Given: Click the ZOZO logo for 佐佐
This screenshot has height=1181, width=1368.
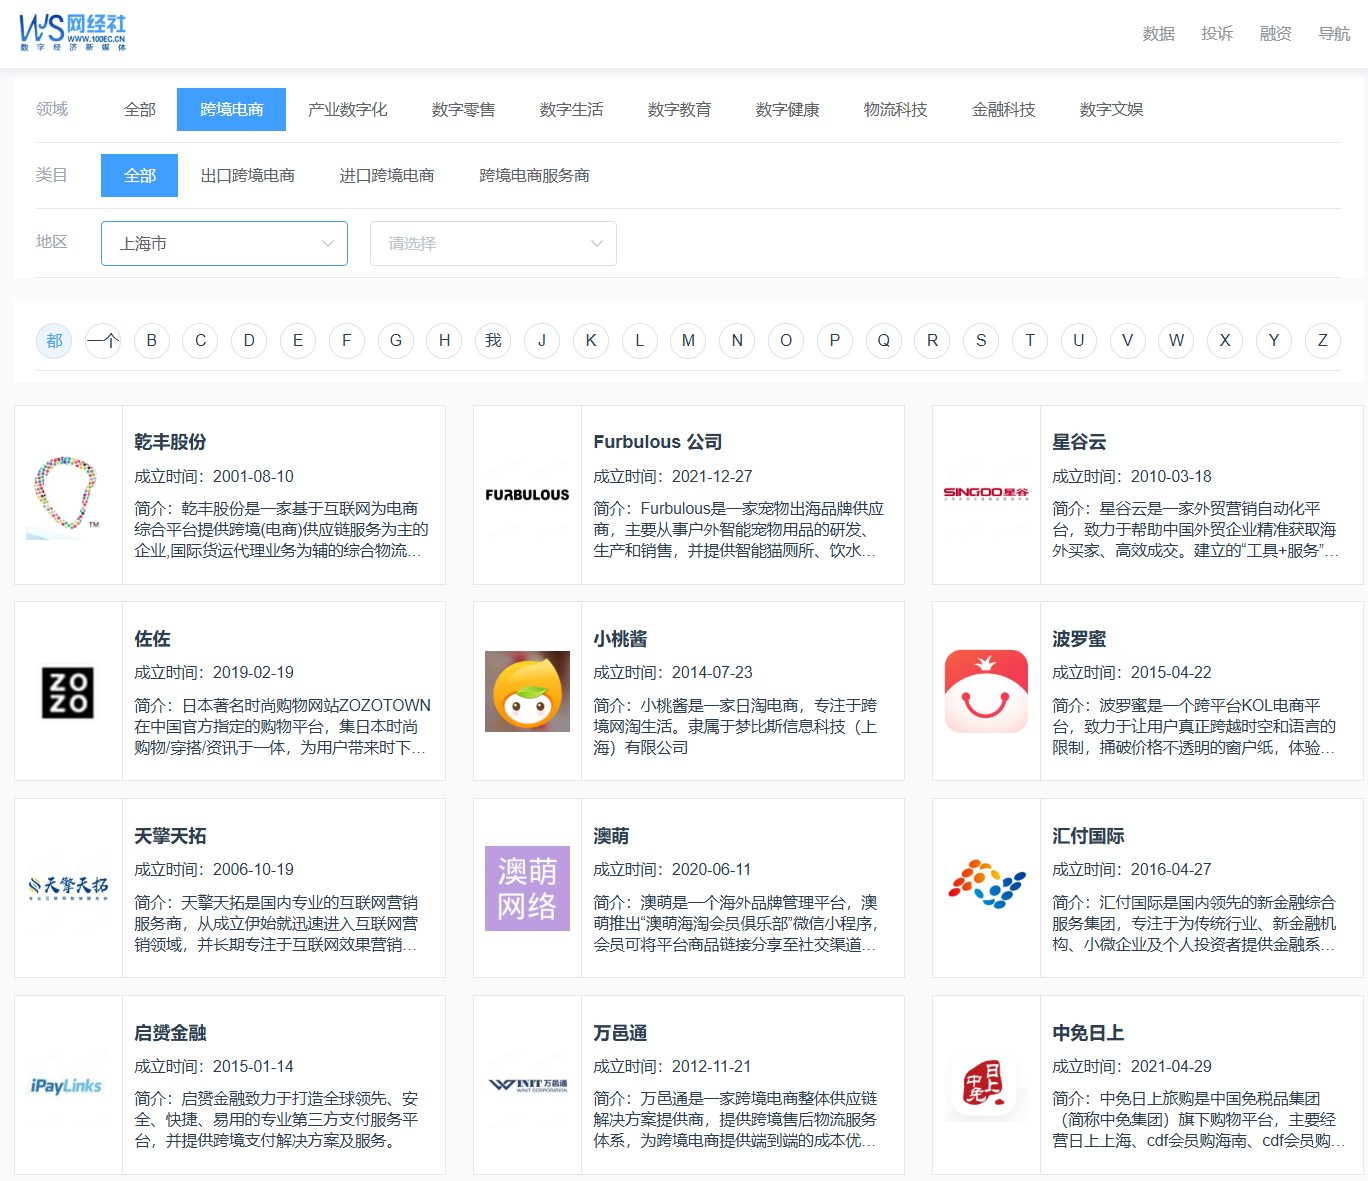Looking at the screenshot, I should click(68, 691).
